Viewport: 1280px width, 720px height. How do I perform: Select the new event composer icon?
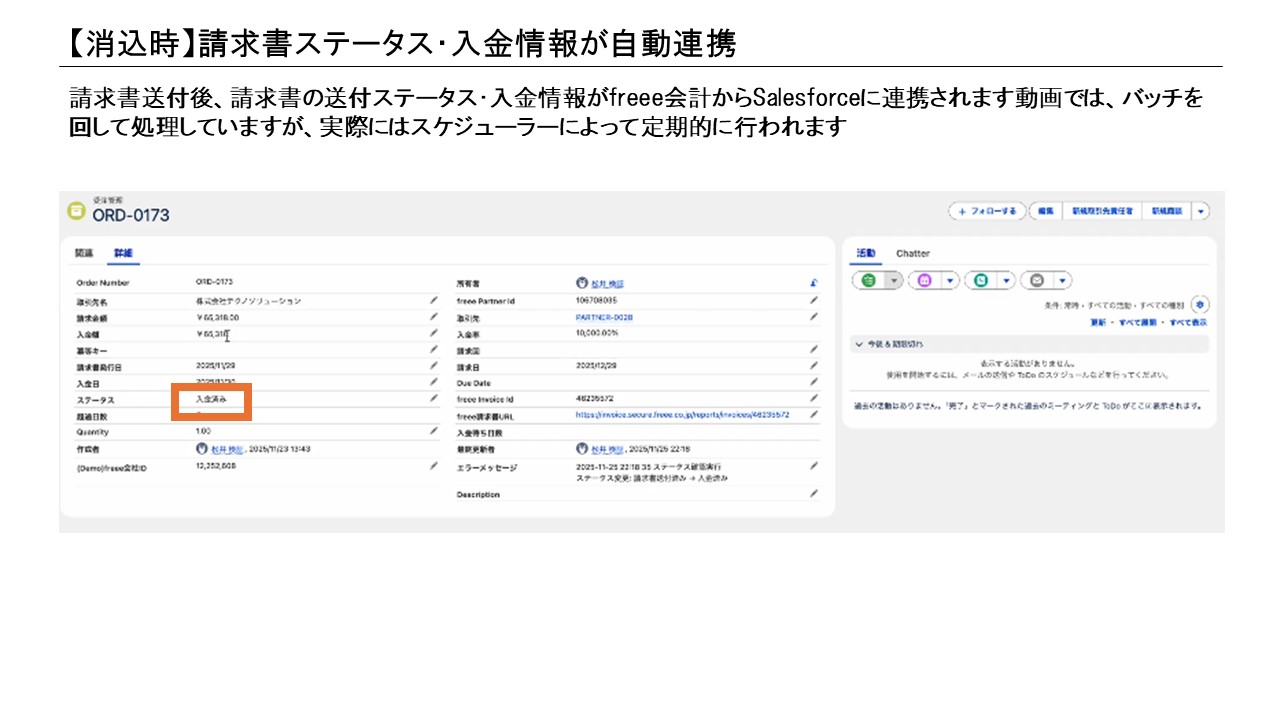[925, 280]
